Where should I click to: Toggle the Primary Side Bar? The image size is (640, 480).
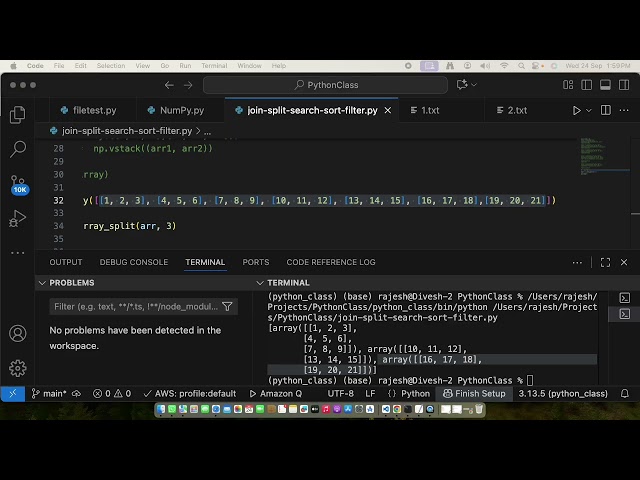[x=587, y=84]
